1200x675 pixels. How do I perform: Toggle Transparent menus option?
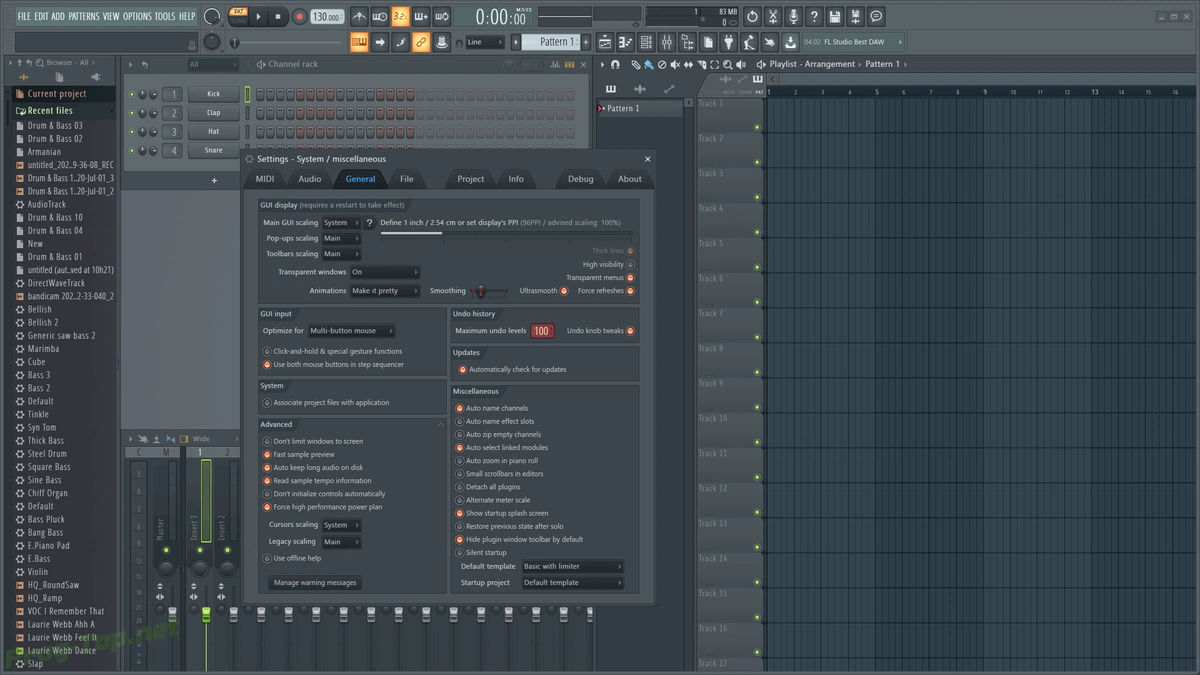pyautogui.click(x=630, y=278)
